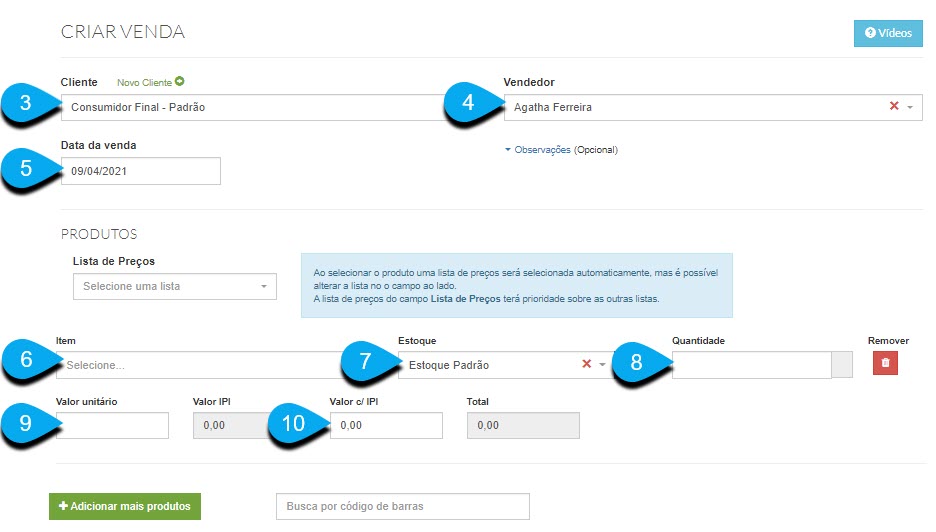The width and height of the screenshot is (936, 532).
Task: Click the blue marker number 7
Action: [x=365, y=361]
